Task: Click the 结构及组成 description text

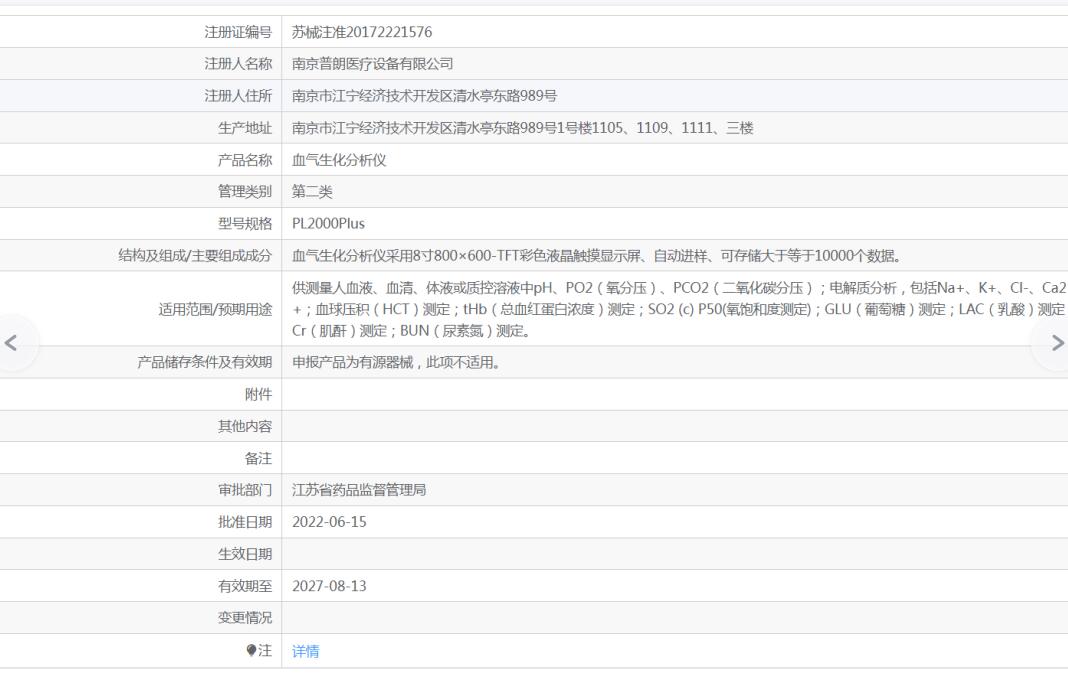Action: (x=596, y=255)
